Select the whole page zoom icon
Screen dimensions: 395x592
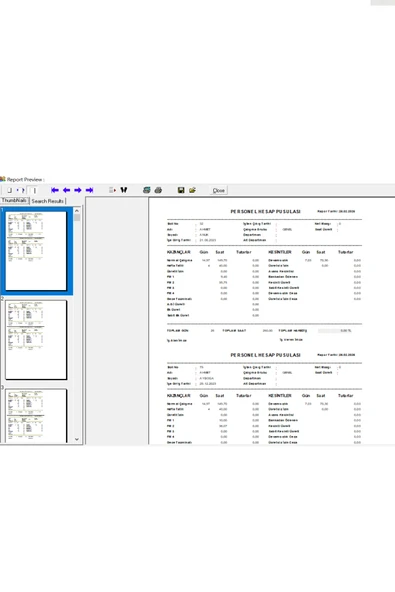click(x=10, y=190)
